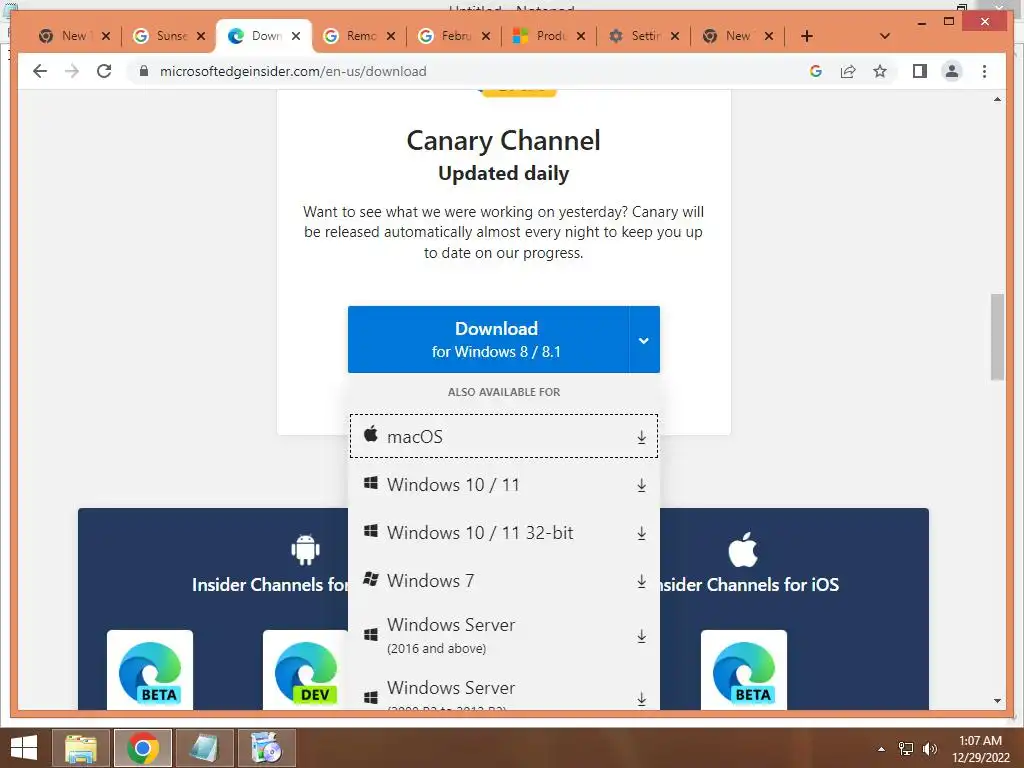Switch to the Sunset Google tab
Screen dimensions: 1024x768
point(168,36)
